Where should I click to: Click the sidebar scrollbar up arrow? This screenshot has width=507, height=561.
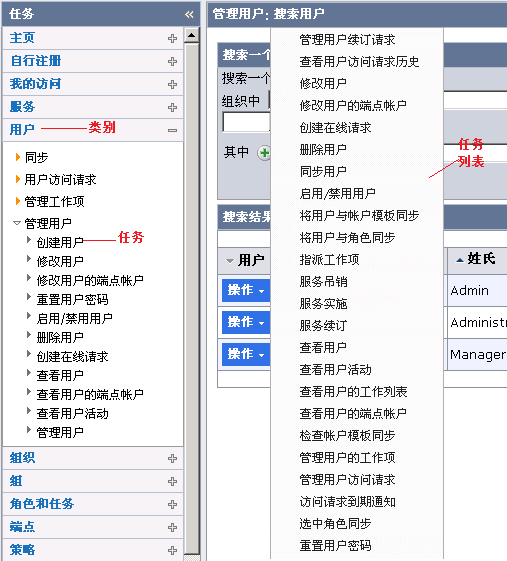coord(192,35)
